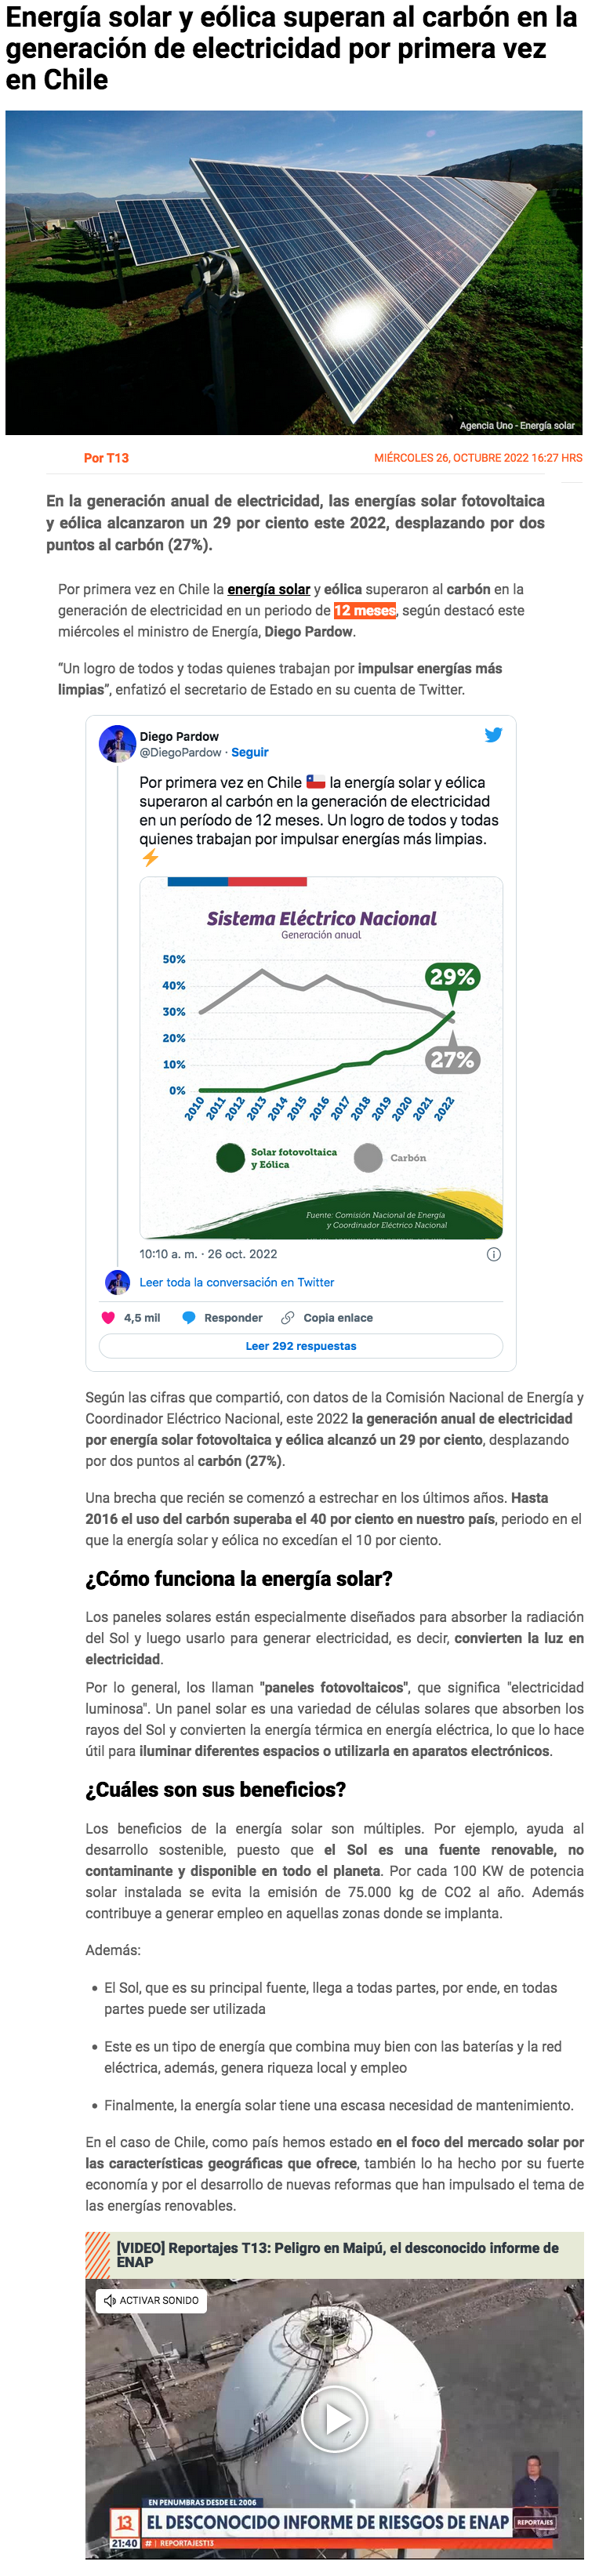Open the video title about Peligro en Maipú

pos(337,2254)
